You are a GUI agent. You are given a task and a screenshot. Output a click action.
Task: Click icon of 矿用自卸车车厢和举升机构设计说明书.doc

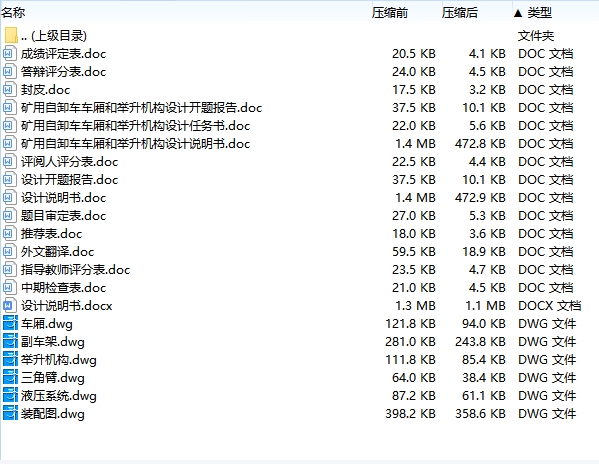tap(10, 143)
